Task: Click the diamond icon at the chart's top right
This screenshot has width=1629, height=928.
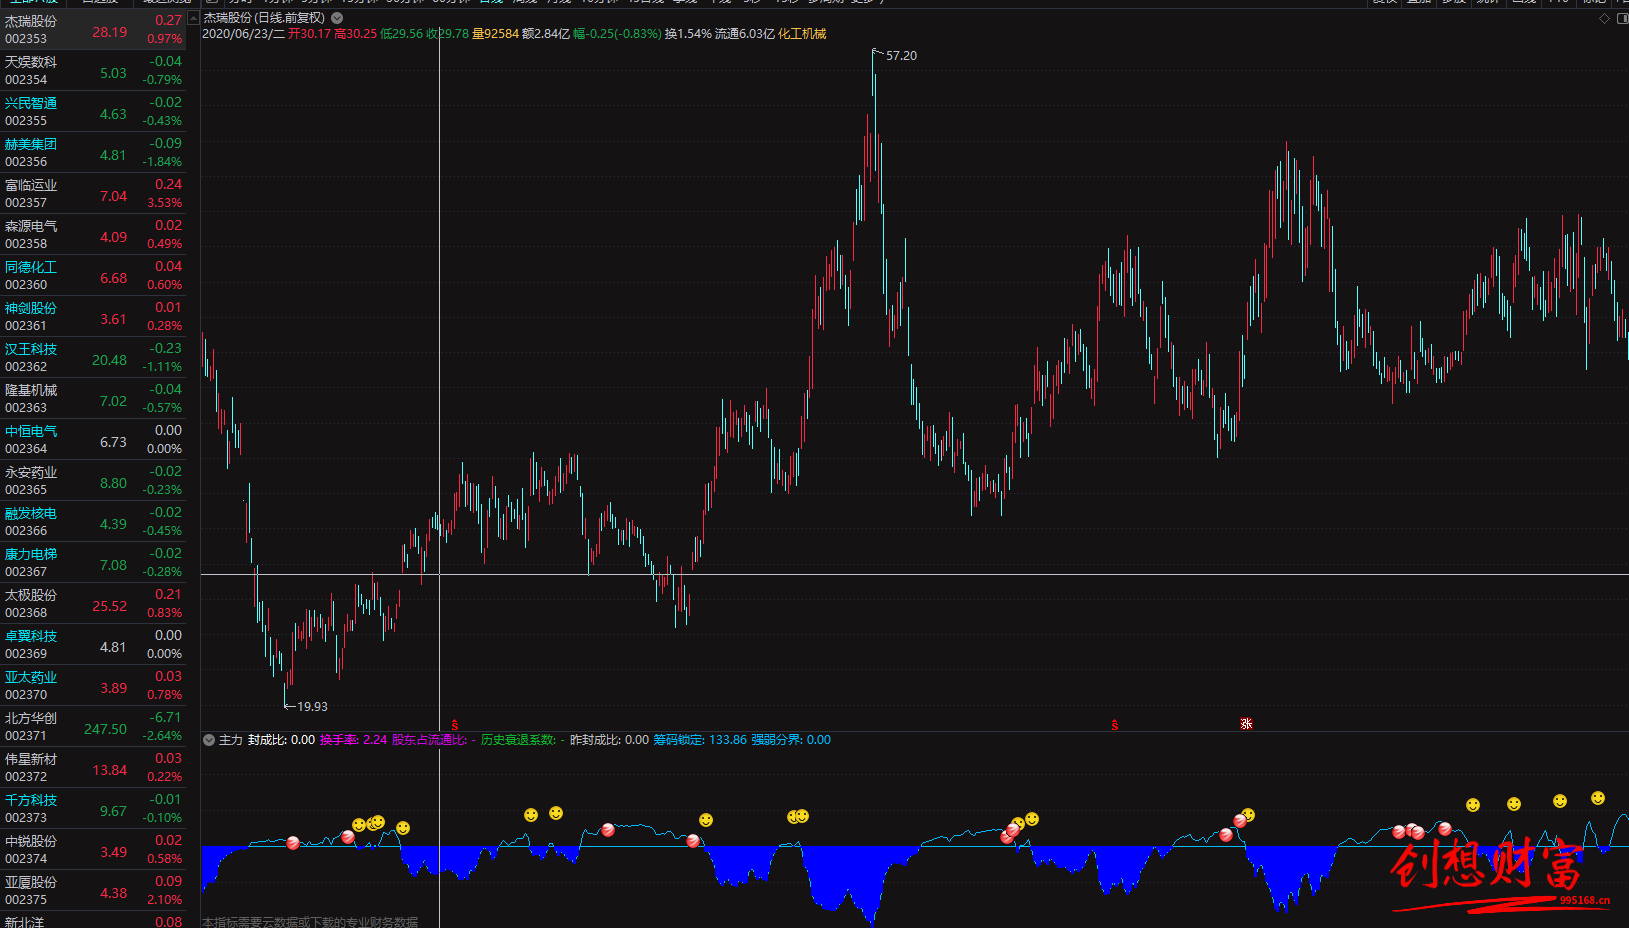Action: pos(1604,18)
